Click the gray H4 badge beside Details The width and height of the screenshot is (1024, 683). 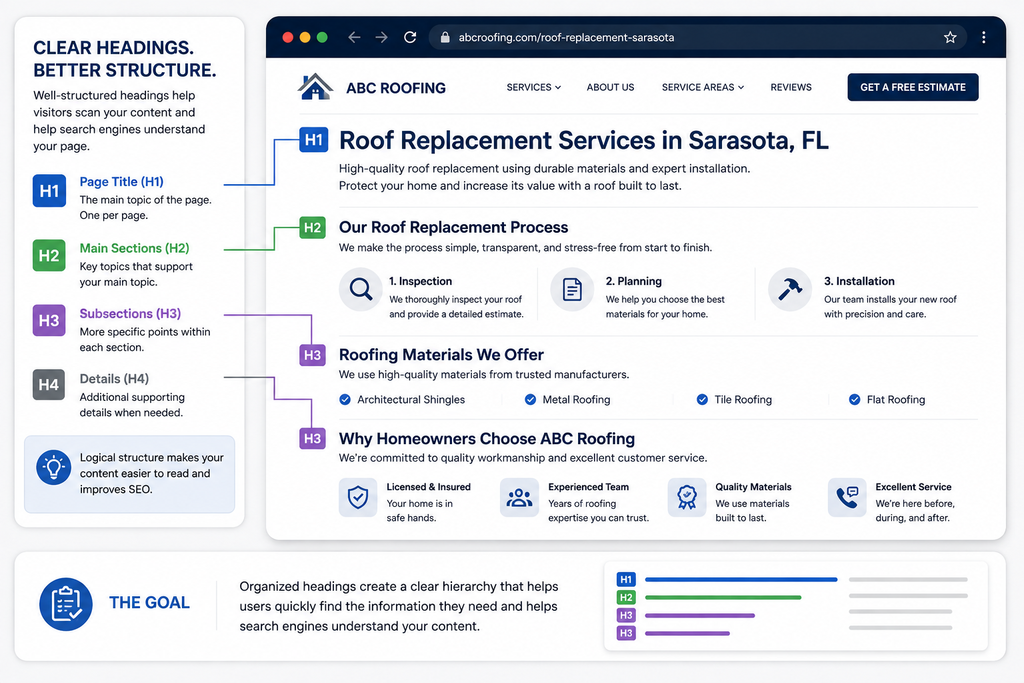pos(50,385)
